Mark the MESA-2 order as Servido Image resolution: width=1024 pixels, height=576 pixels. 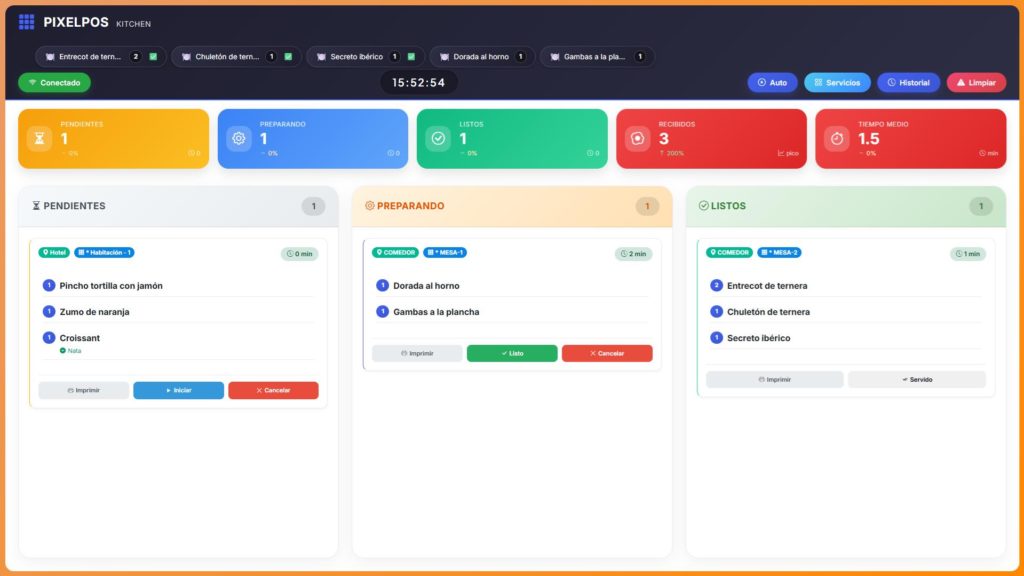click(917, 379)
